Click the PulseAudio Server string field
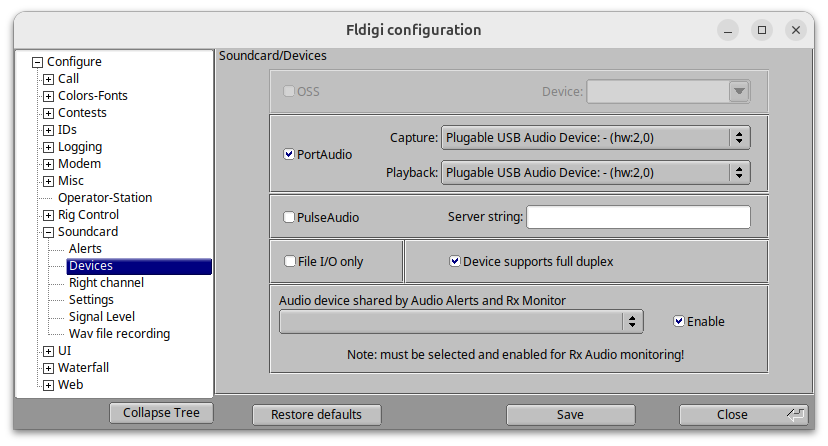This screenshot has height=446, width=828. (638, 217)
